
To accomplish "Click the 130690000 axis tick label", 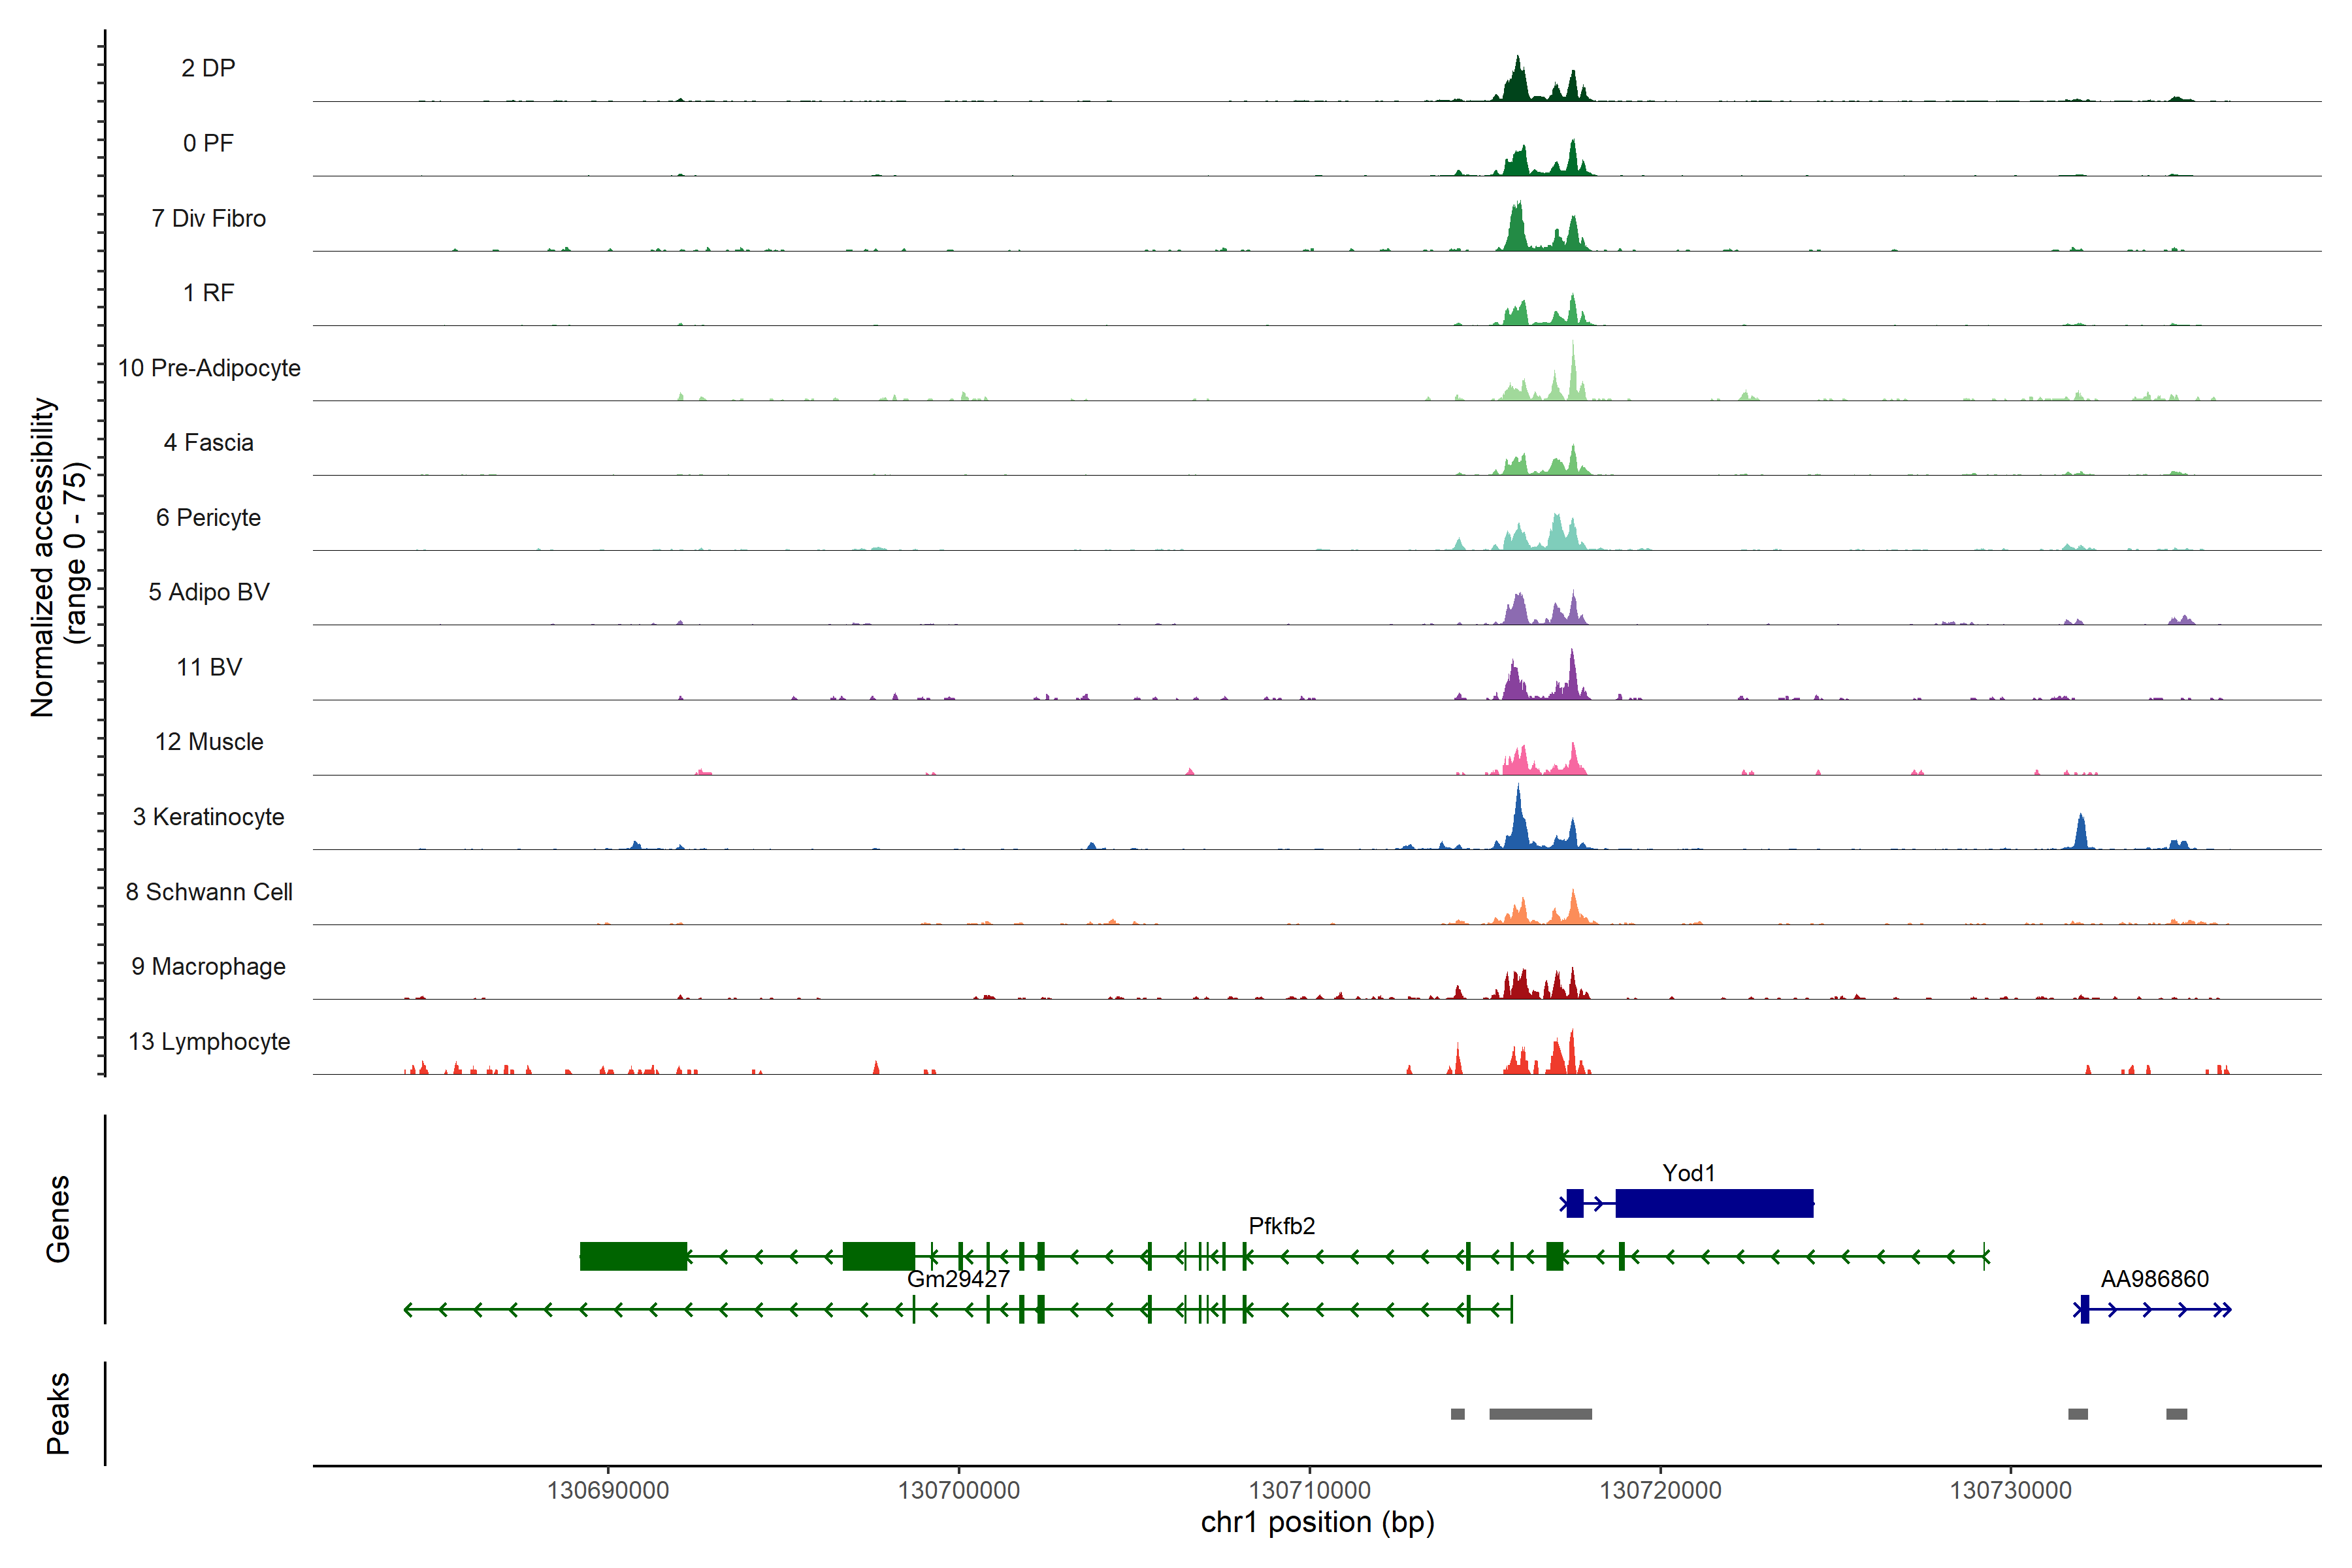I will pos(607,1490).
